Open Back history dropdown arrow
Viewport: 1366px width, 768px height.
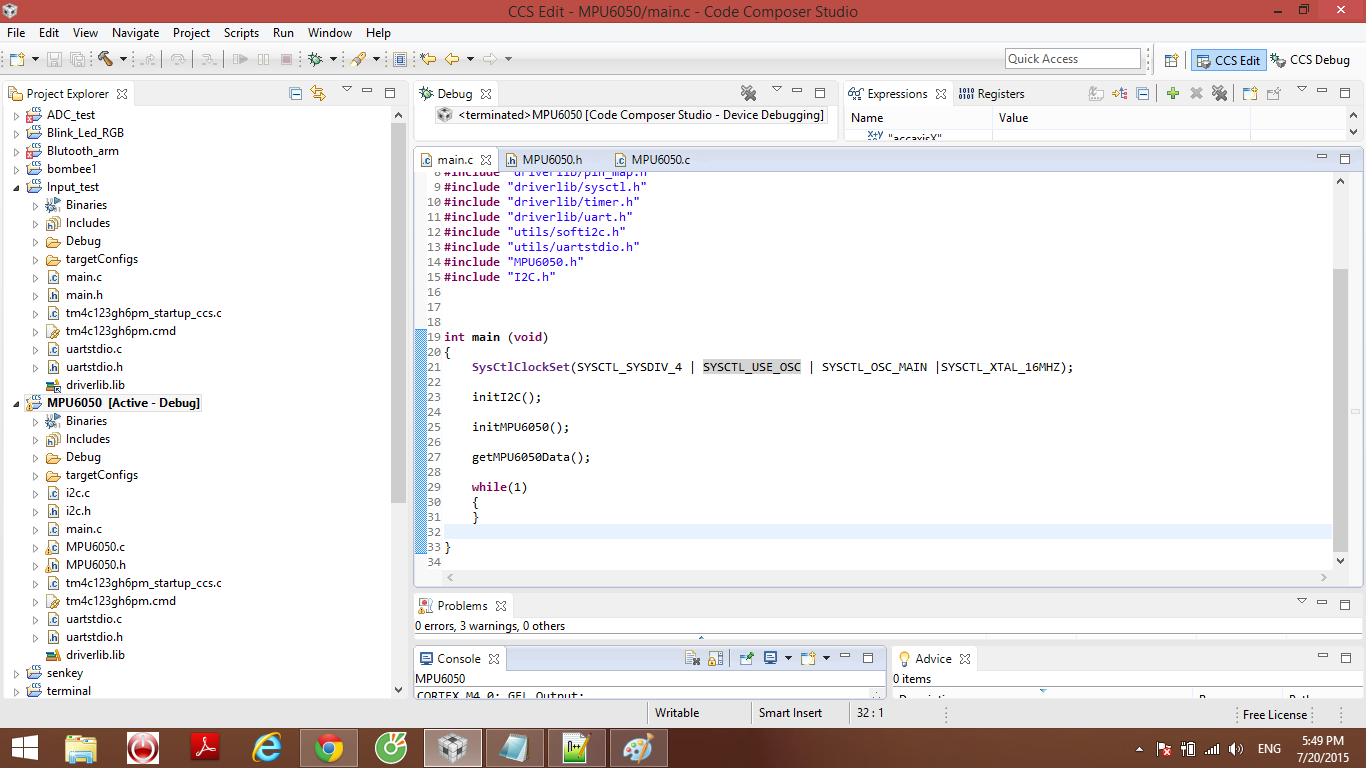(469, 59)
